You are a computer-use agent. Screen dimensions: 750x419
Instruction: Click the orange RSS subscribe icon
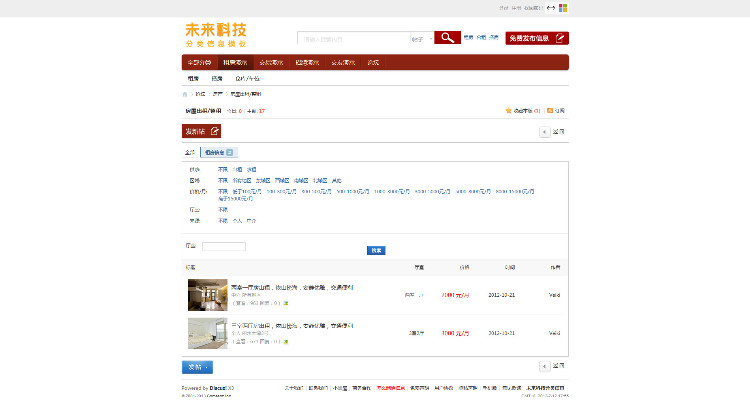pos(550,110)
